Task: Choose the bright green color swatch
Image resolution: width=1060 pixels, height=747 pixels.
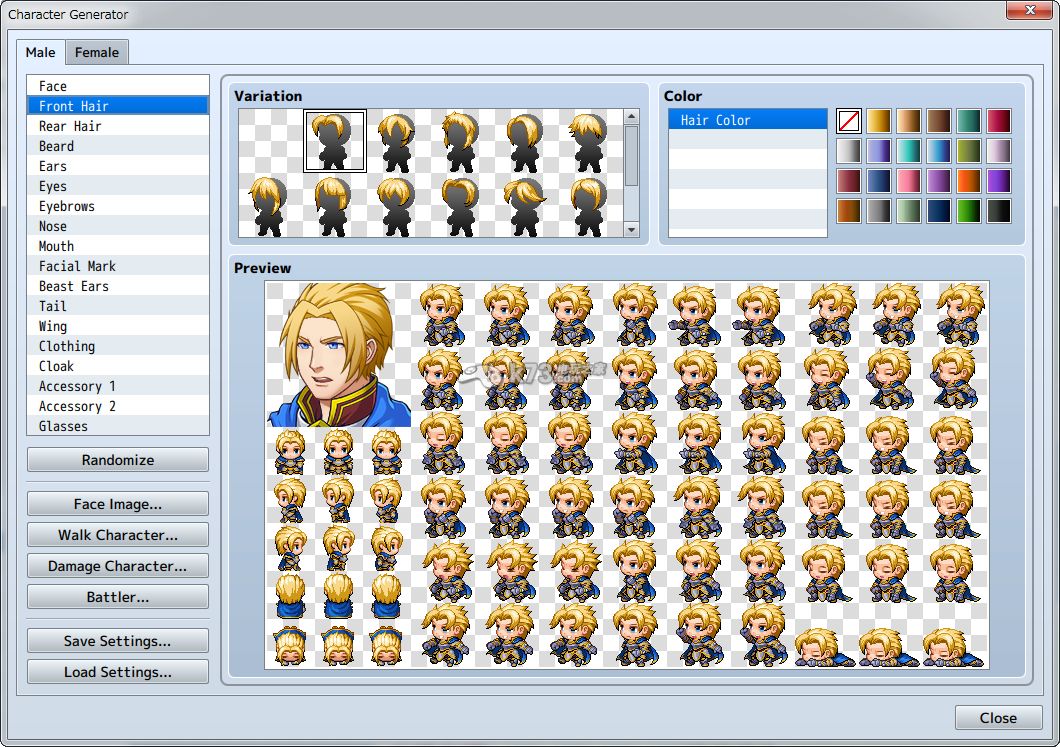Action: click(x=968, y=211)
